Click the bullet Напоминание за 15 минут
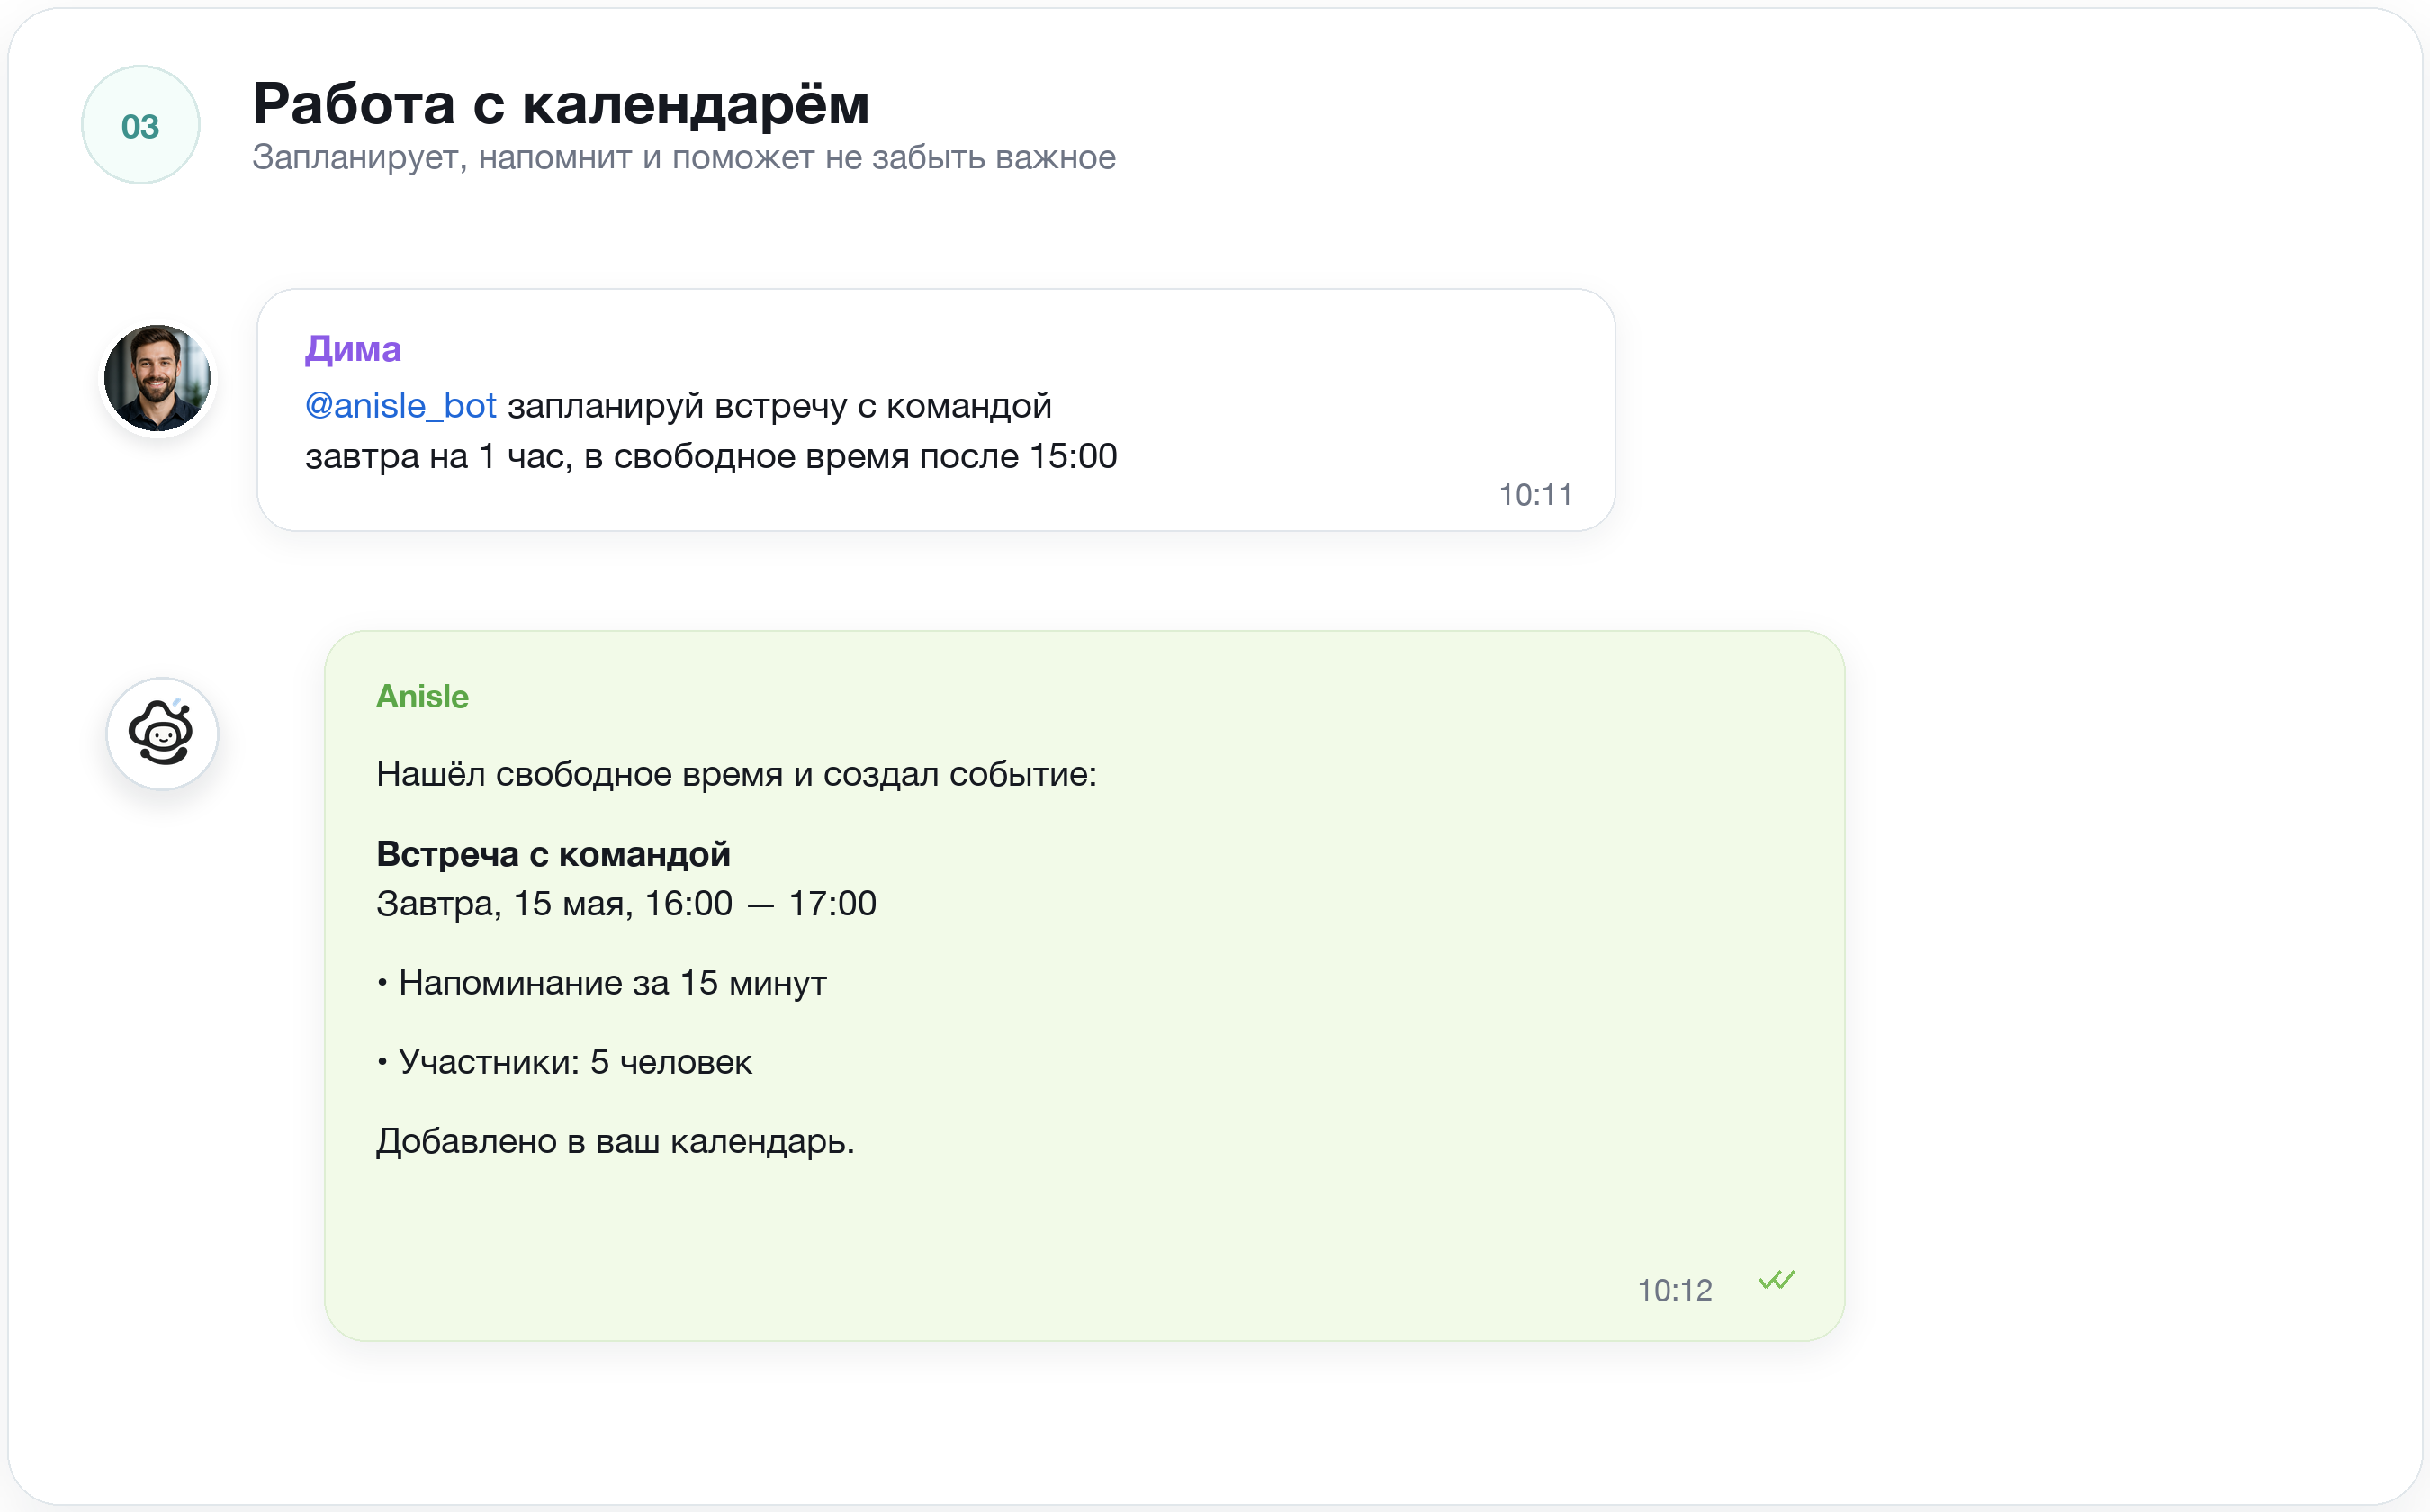The height and width of the screenshot is (1512, 2430). [x=602, y=983]
